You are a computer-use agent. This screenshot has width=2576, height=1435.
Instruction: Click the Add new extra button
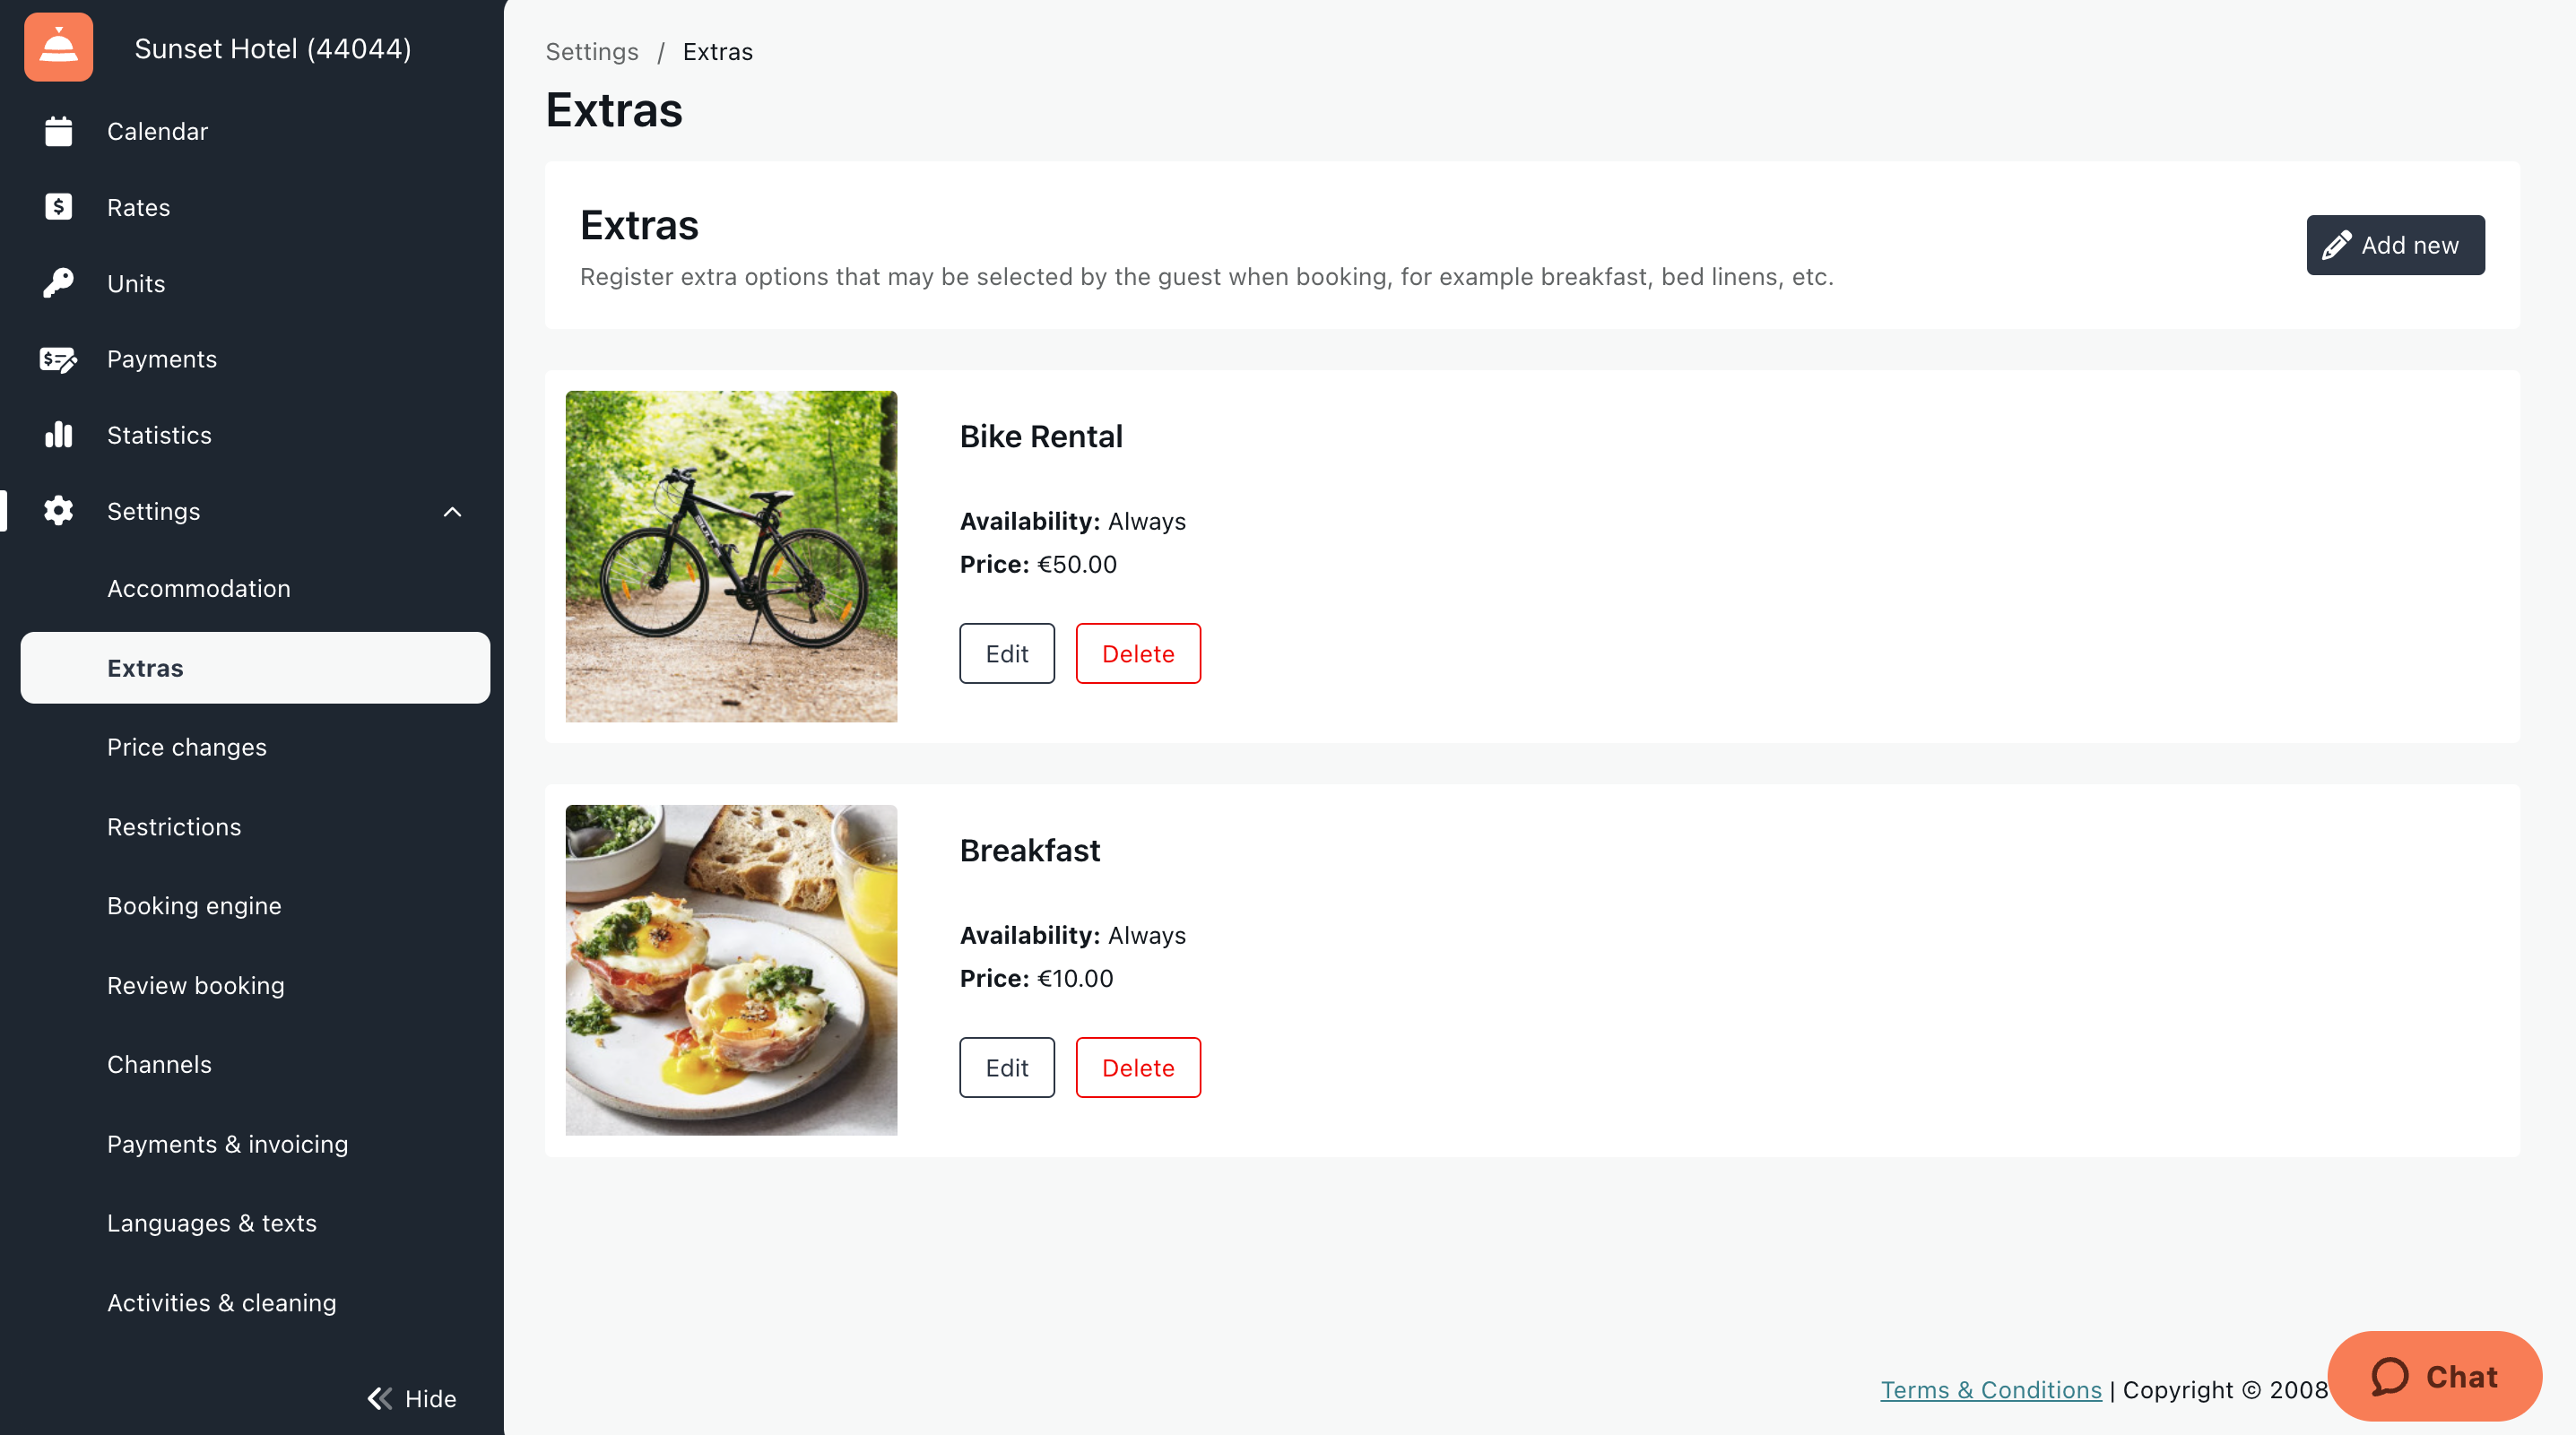pos(2394,245)
